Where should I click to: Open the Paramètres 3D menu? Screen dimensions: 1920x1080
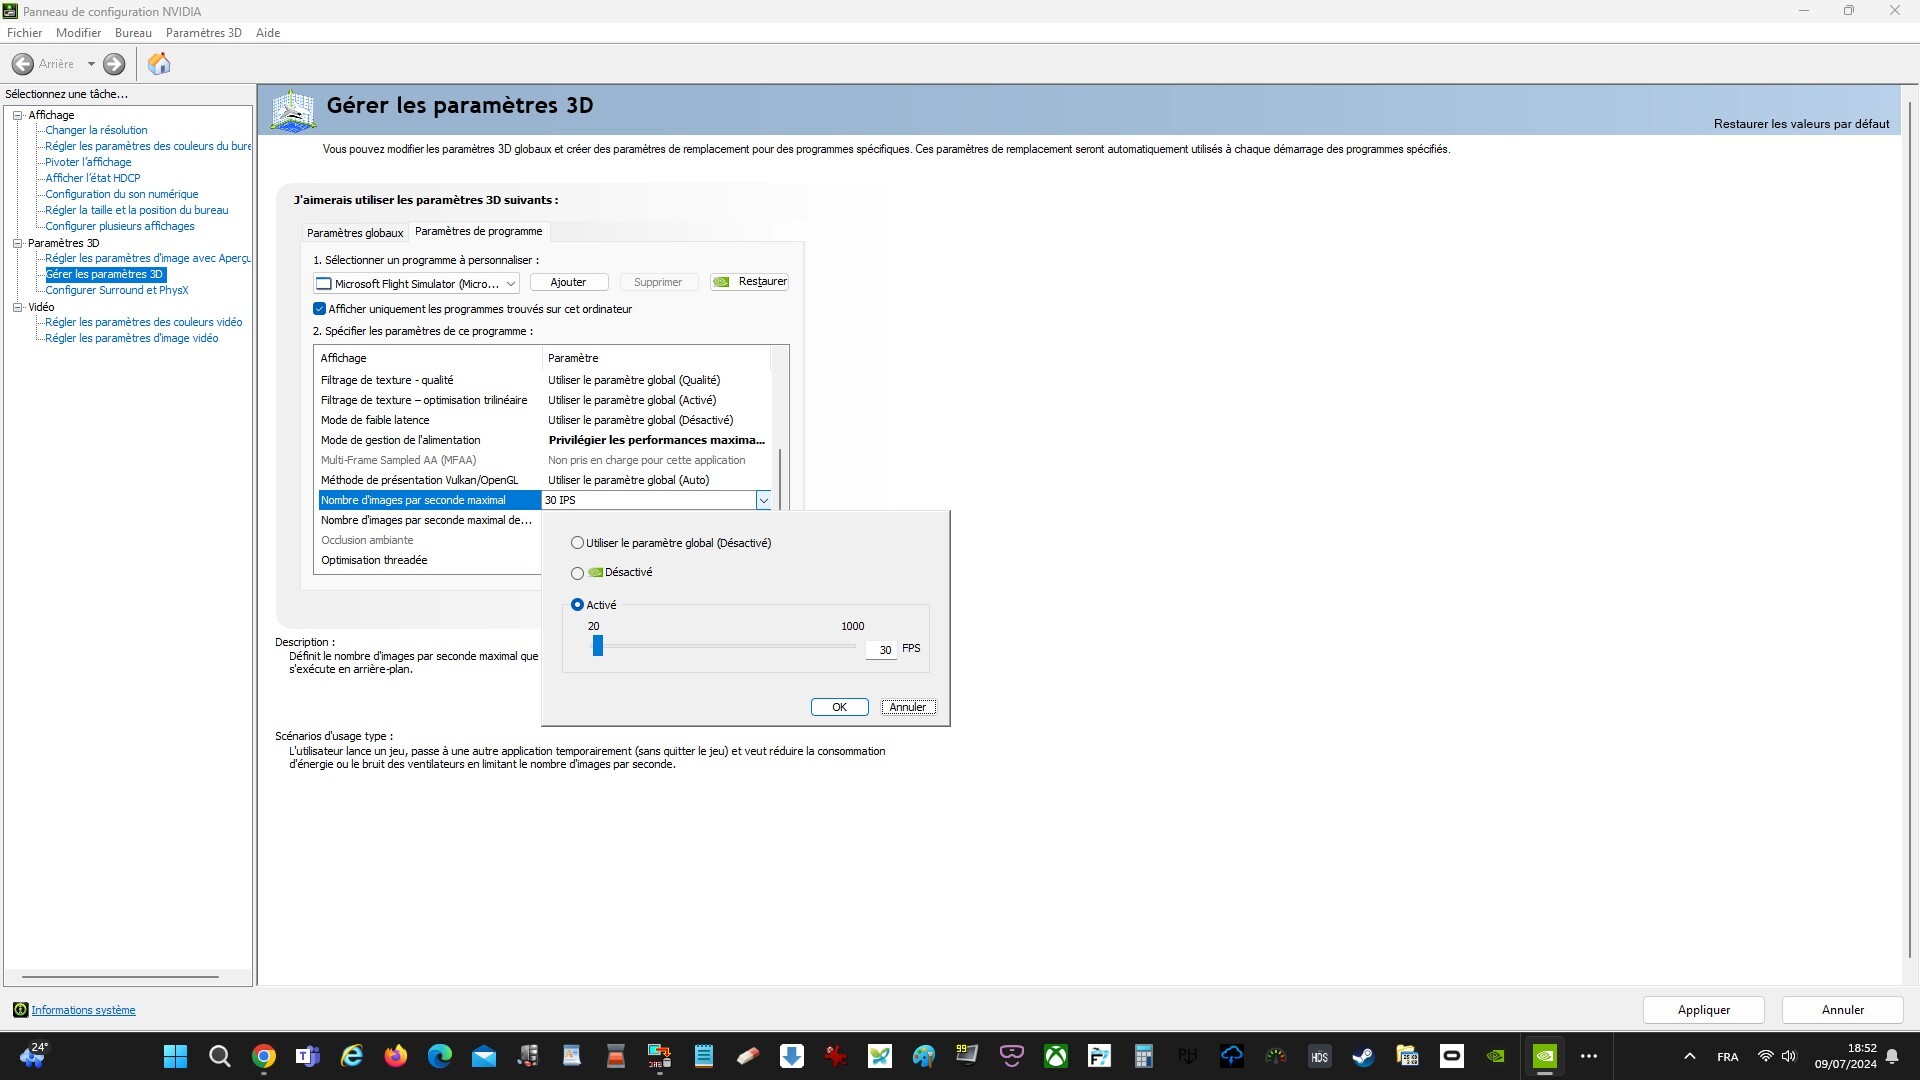(x=203, y=33)
